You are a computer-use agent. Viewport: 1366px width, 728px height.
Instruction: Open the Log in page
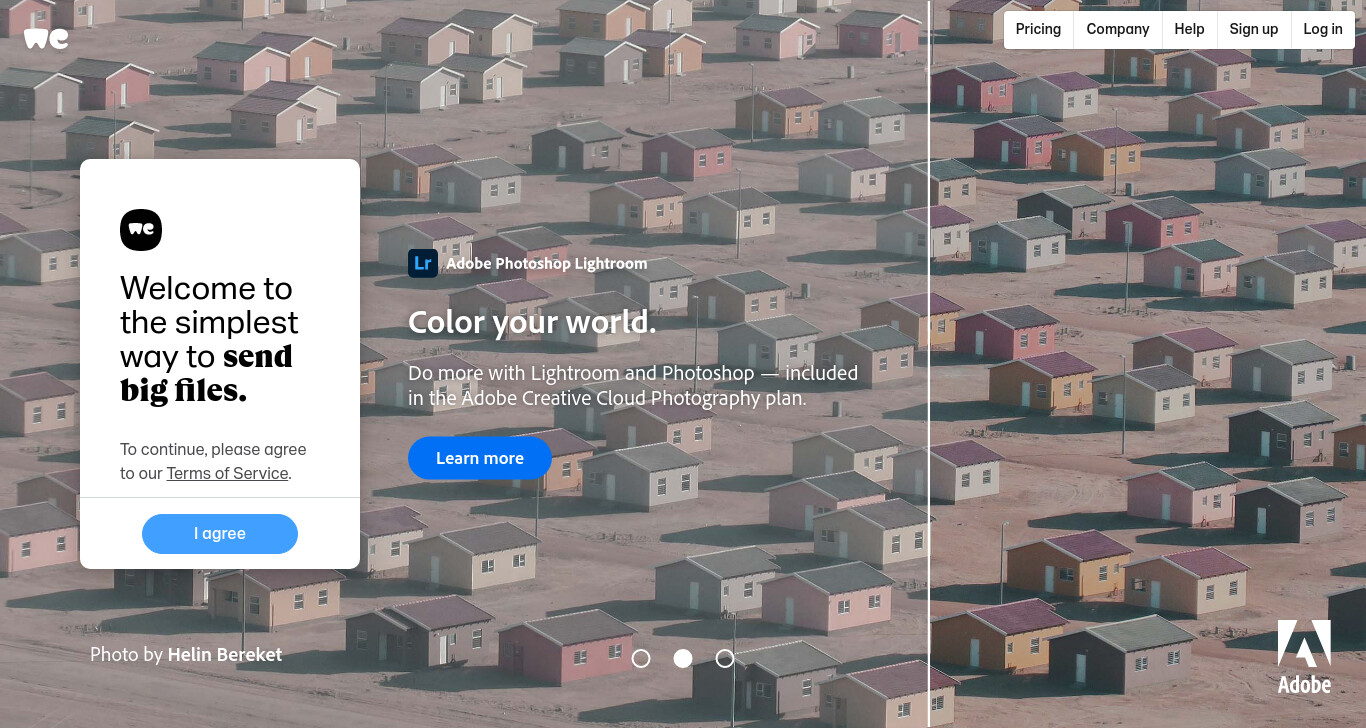point(1323,29)
